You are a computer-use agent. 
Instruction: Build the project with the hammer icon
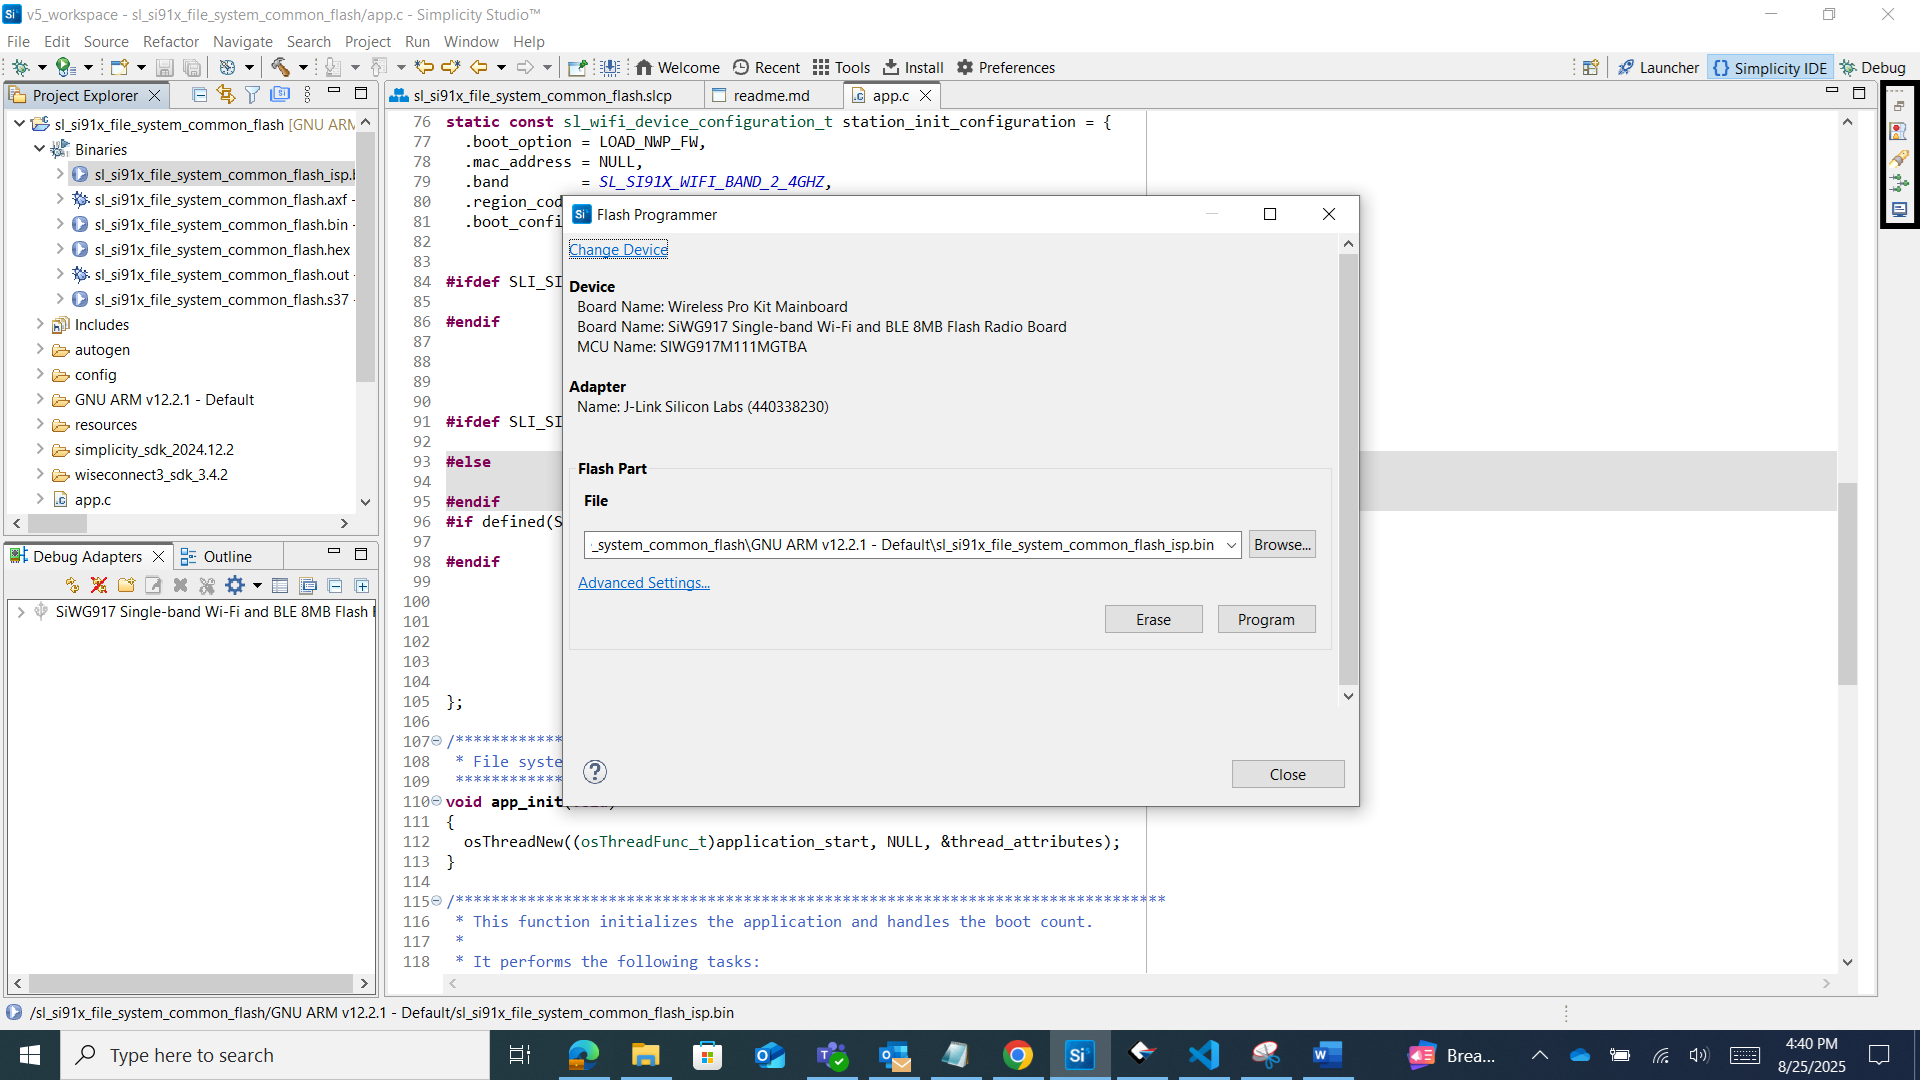281,67
